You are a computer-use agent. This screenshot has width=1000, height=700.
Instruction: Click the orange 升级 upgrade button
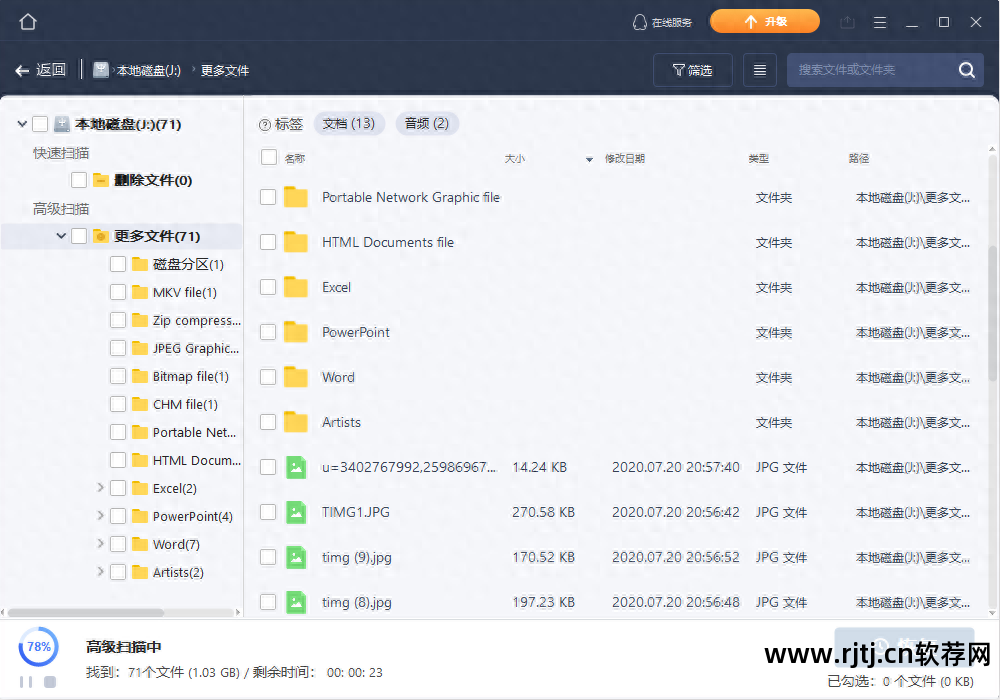coord(765,20)
